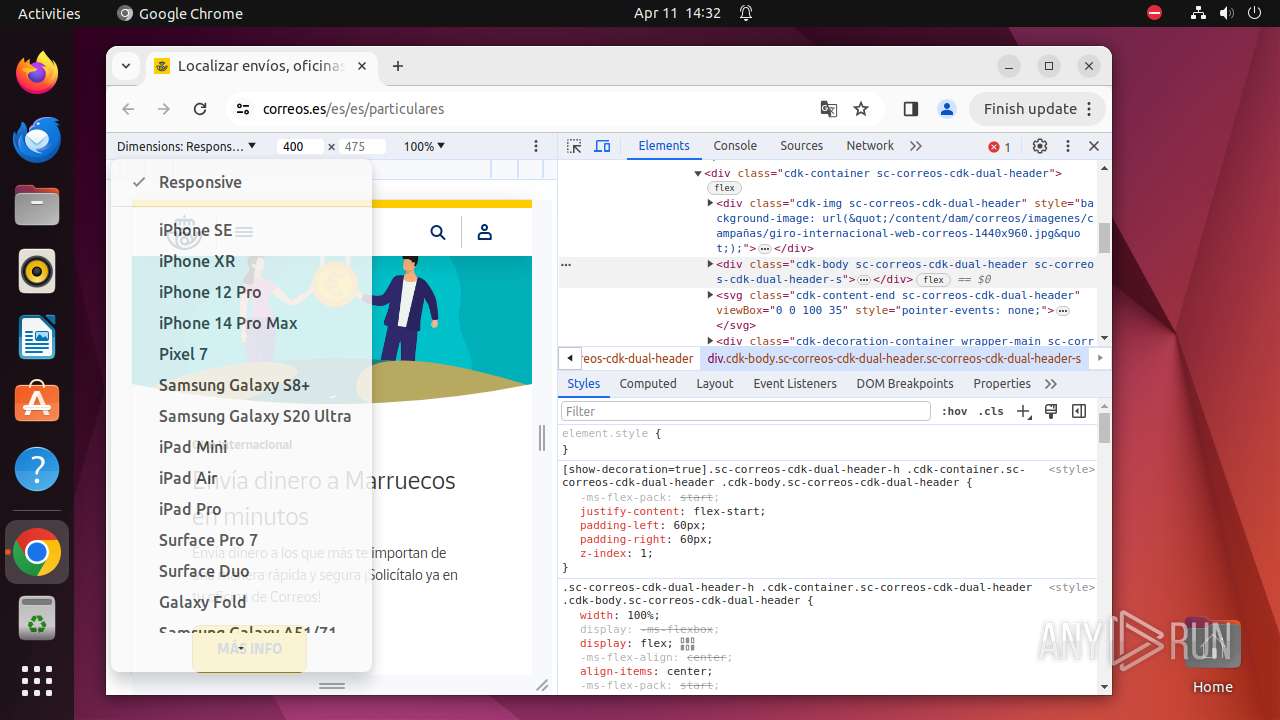Select Responsive in device list
The width and height of the screenshot is (1280, 720).
coord(241,182)
